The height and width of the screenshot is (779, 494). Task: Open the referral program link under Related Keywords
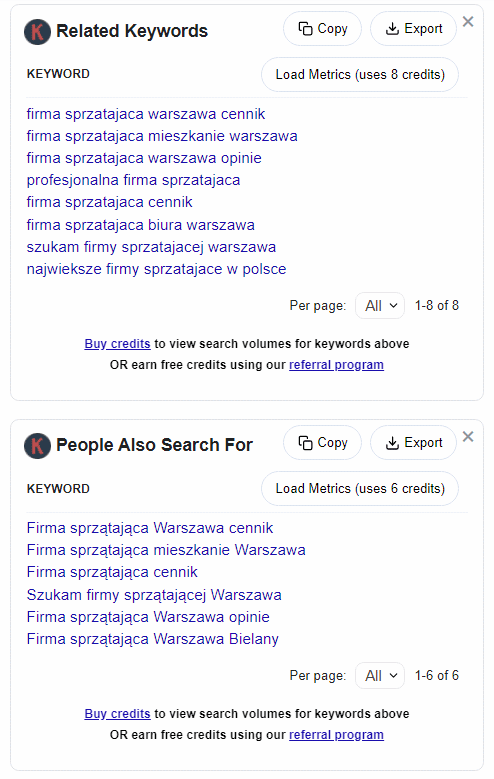[336, 365]
